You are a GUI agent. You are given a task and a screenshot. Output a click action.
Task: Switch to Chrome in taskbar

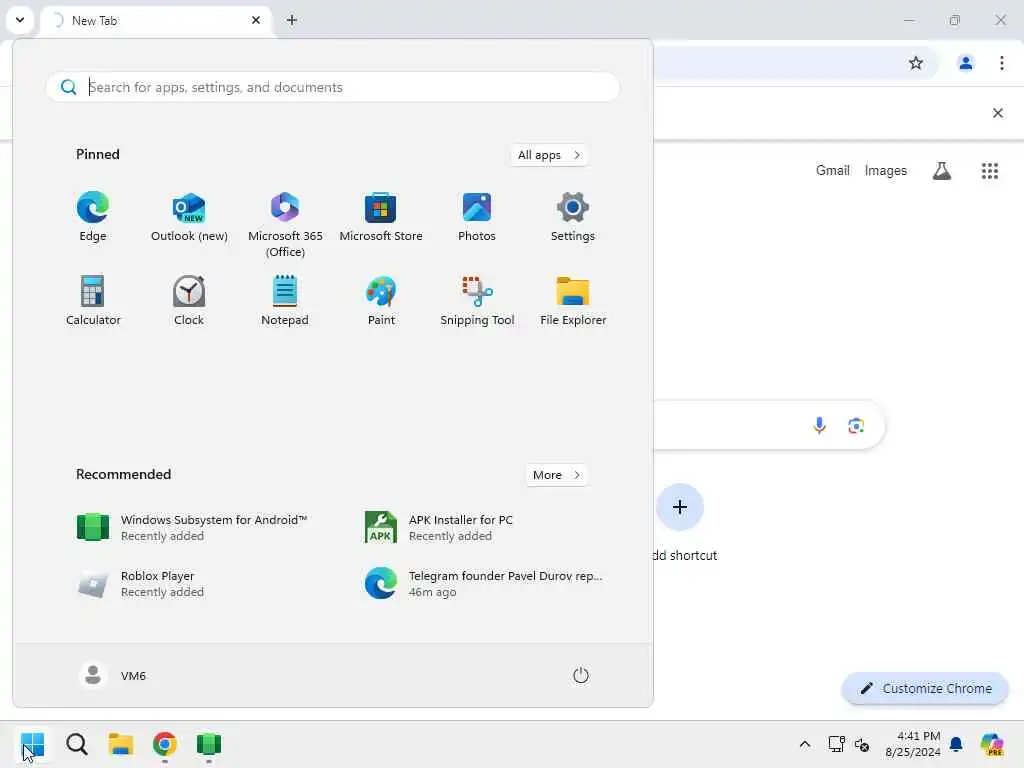[x=165, y=744]
